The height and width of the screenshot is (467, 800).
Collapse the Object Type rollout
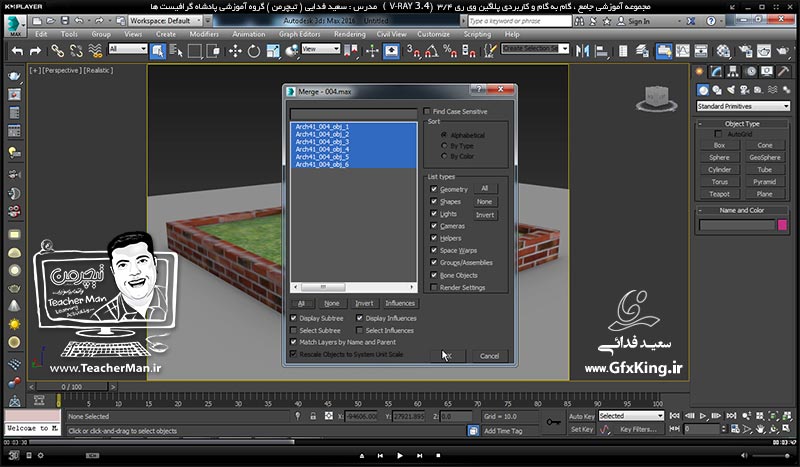pyautogui.click(x=742, y=124)
